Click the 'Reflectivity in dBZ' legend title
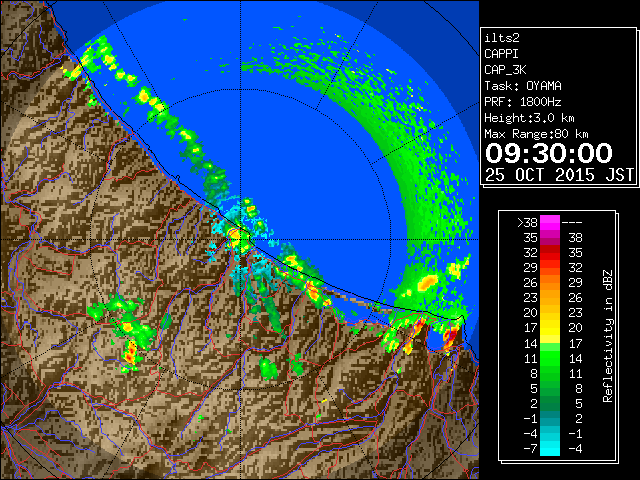This screenshot has height=480, width=640. tap(608, 336)
